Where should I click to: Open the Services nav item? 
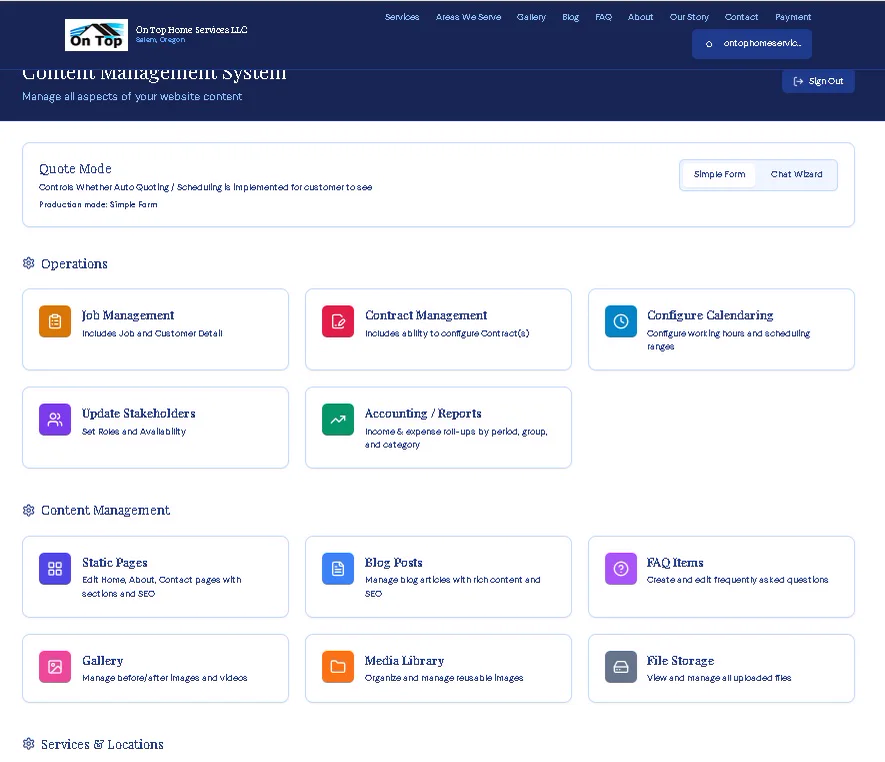pos(402,17)
